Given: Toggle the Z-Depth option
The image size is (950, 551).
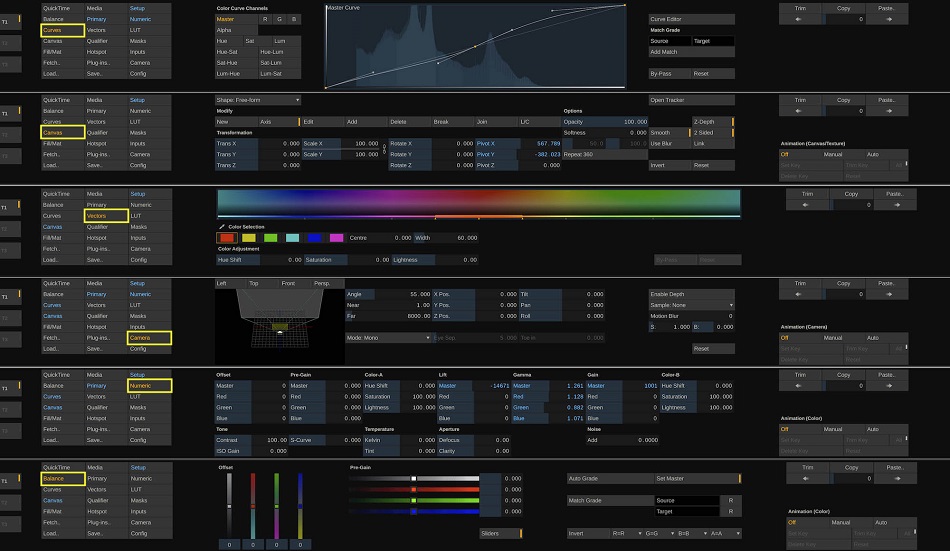Looking at the screenshot, I should tap(713, 122).
